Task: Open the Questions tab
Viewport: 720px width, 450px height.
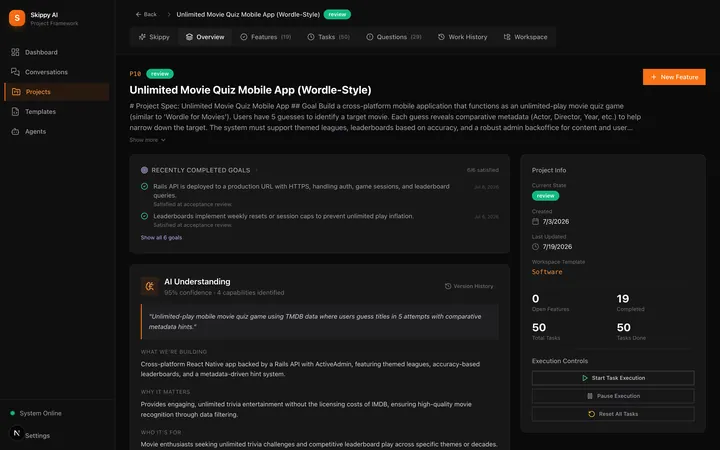Action: [x=394, y=37]
